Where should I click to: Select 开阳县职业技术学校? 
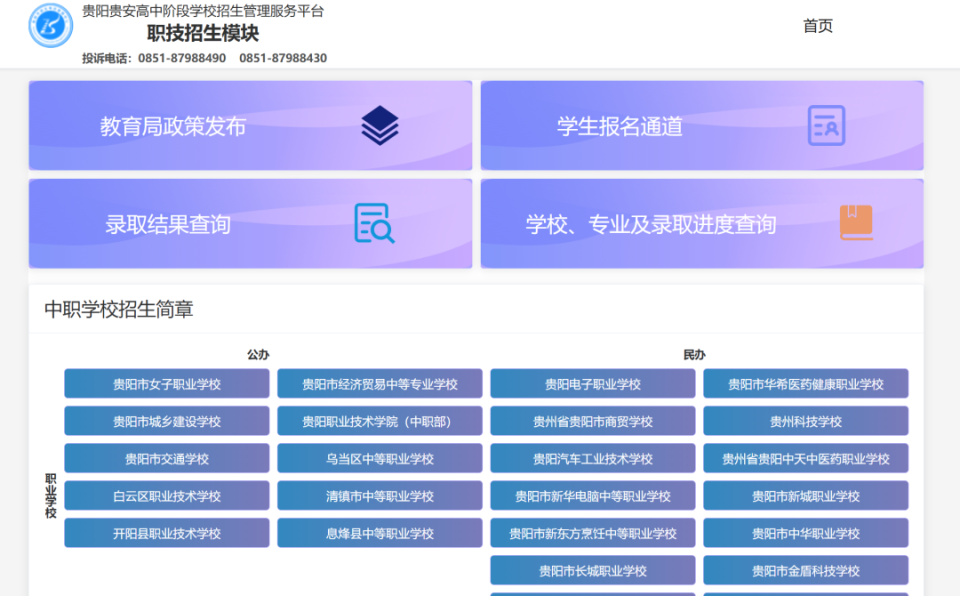point(167,534)
